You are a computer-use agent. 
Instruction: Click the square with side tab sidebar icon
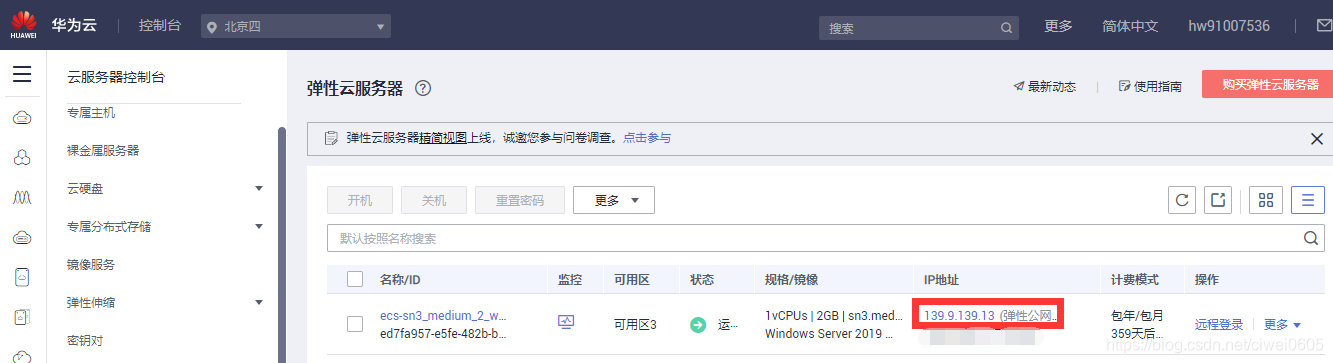tap(22, 317)
